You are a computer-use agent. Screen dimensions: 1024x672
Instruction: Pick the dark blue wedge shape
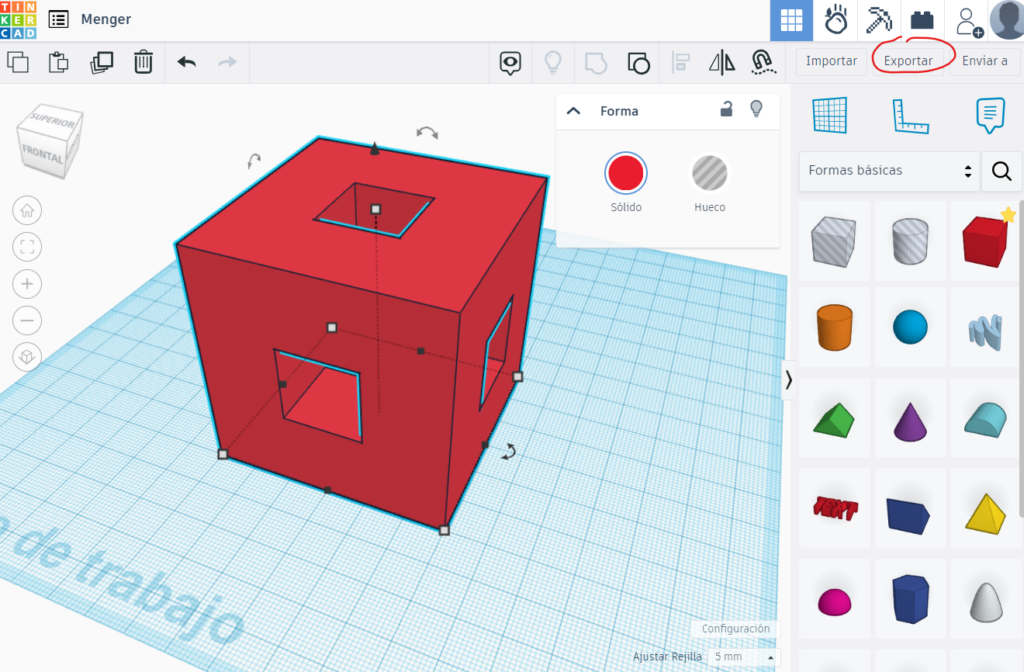point(908,515)
